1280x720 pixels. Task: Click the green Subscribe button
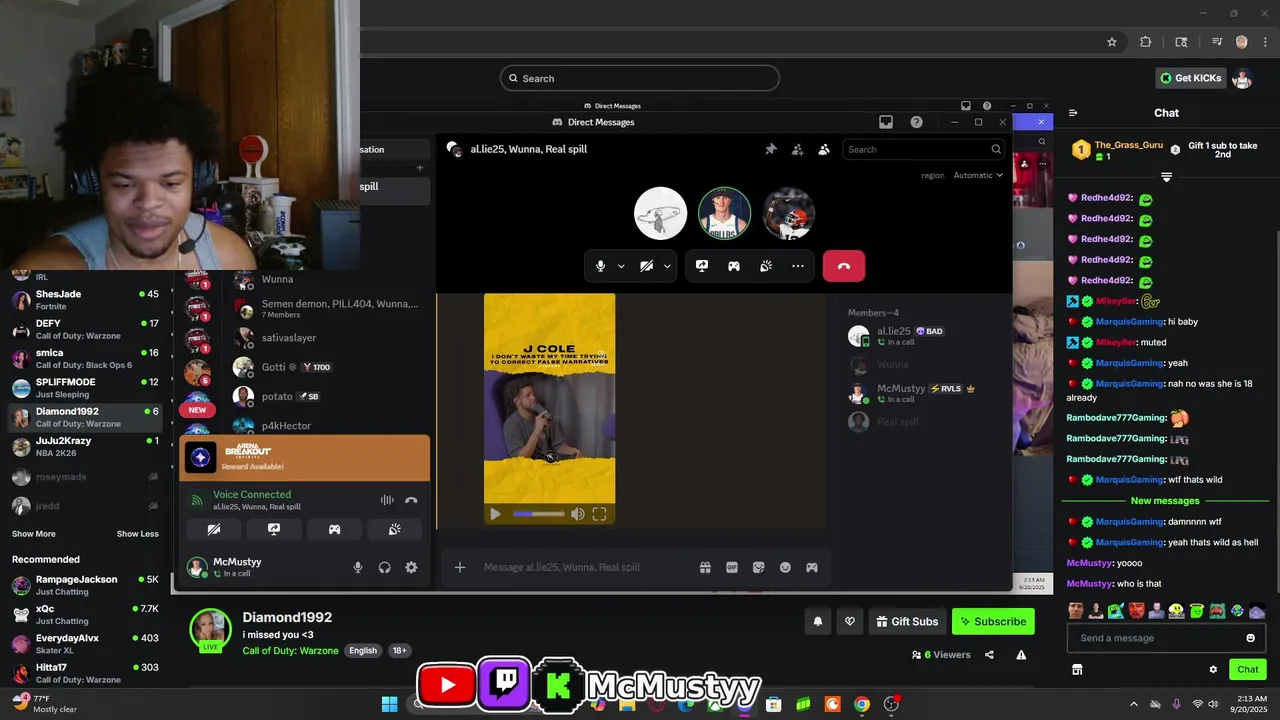click(x=993, y=621)
